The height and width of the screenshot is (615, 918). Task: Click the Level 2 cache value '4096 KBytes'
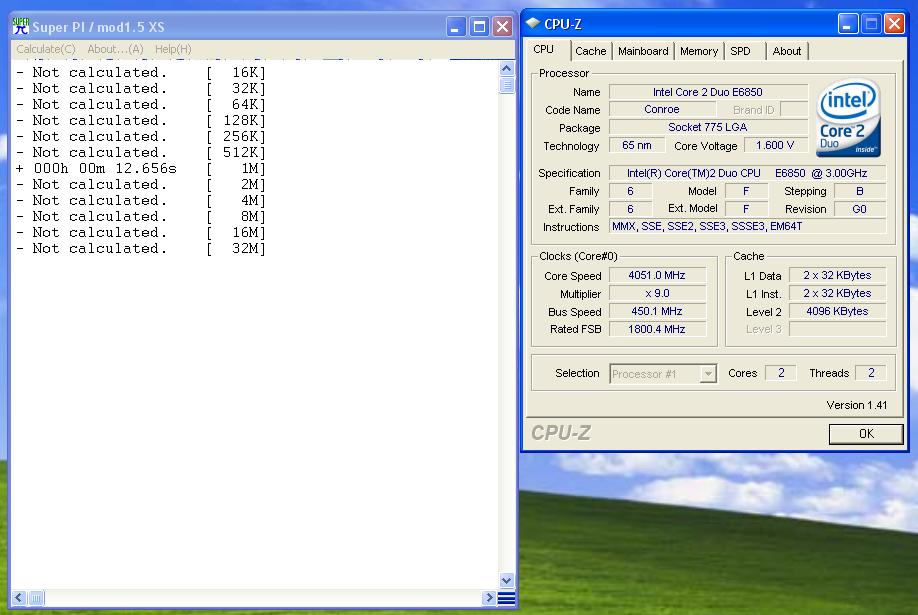tap(837, 312)
